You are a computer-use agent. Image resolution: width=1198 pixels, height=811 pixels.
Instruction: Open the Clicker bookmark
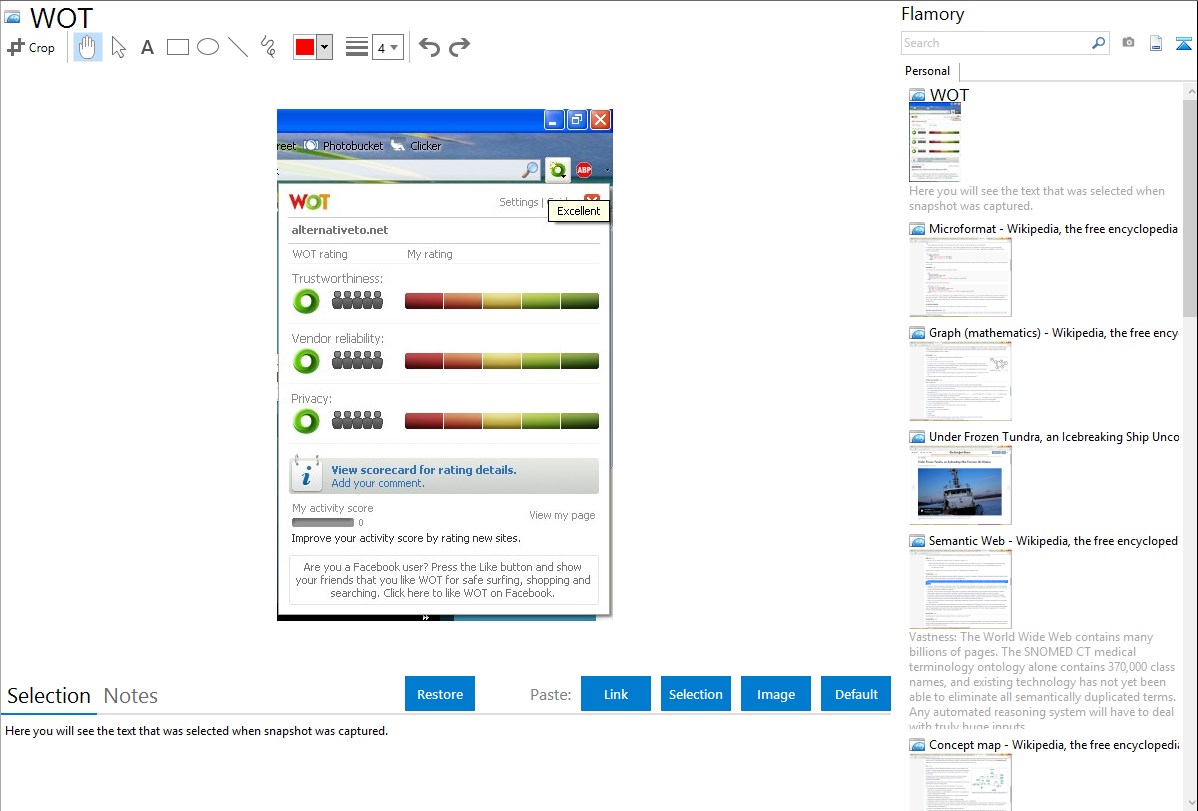pyautogui.click(x=416, y=145)
